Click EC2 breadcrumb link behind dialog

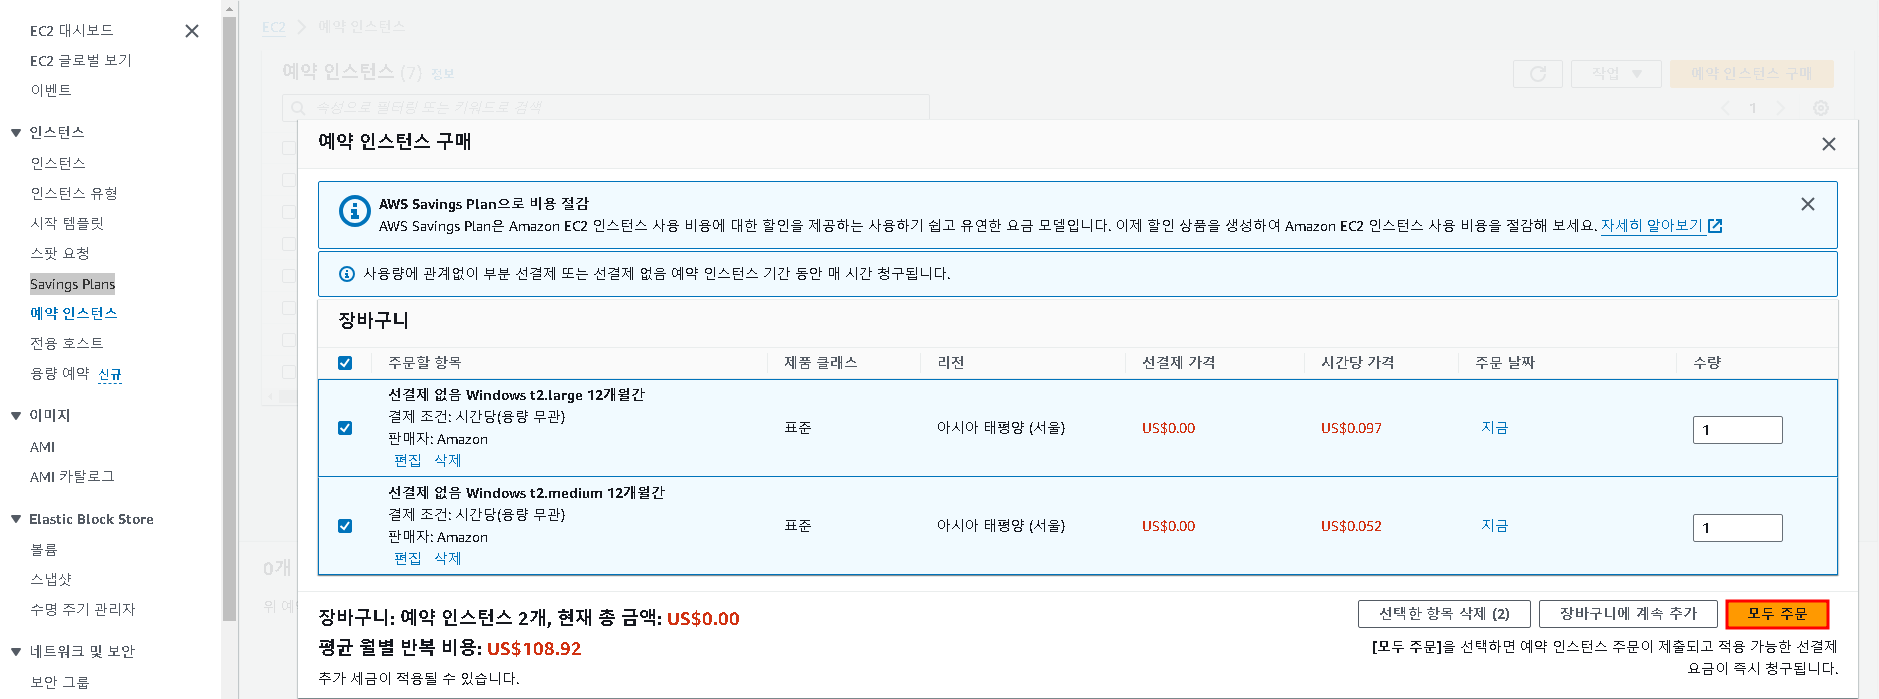tap(274, 27)
